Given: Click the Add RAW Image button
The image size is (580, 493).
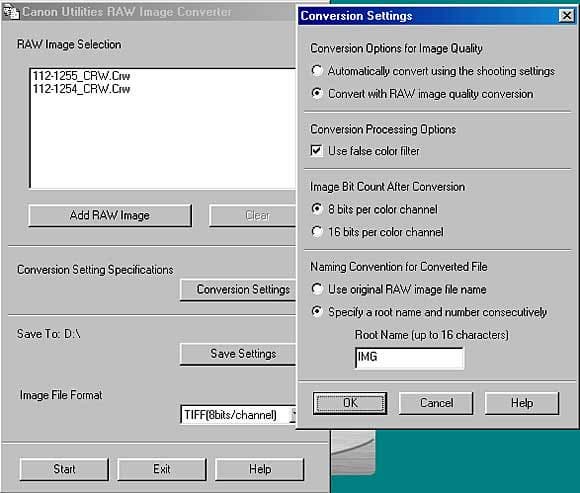Looking at the screenshot, I should point(110,215).
